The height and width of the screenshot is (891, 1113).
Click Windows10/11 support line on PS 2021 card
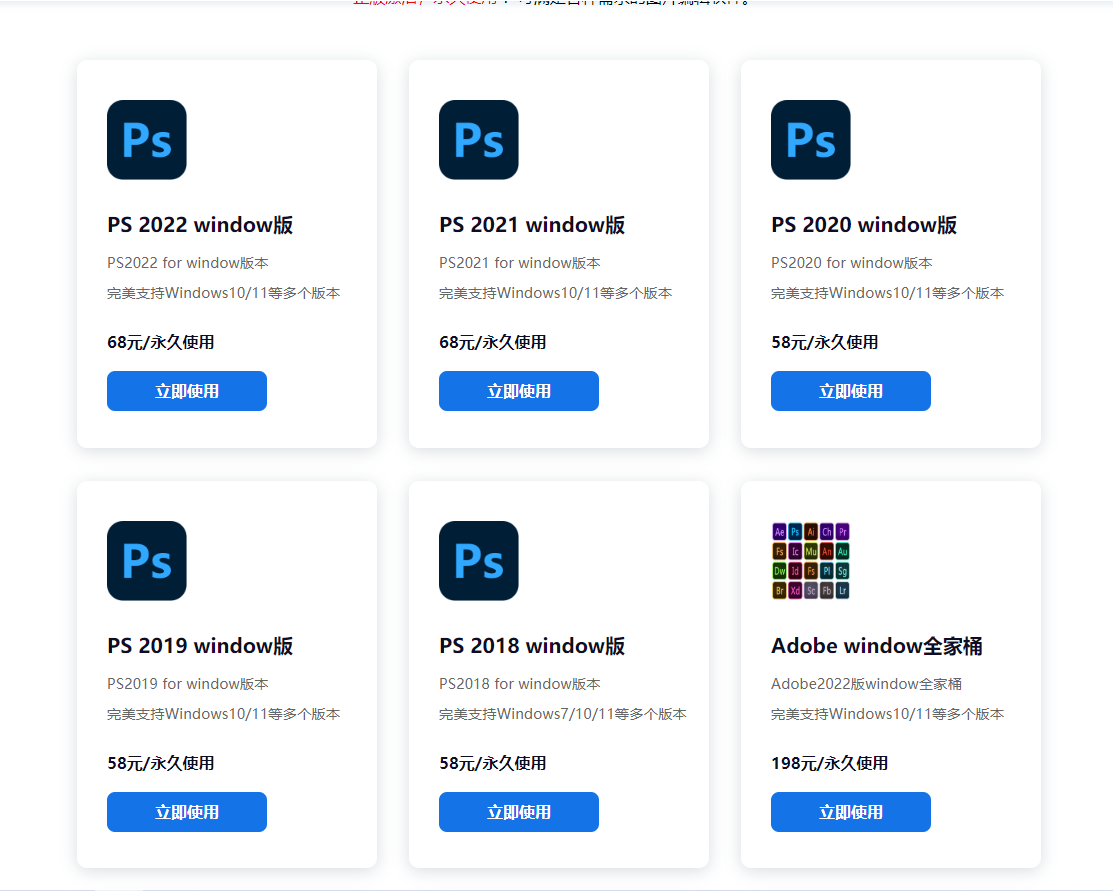(x=556, y=293)
